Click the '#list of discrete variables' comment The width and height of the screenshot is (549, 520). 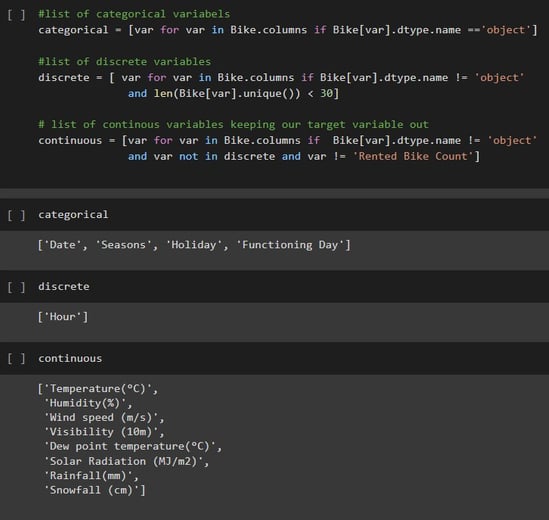(125, 62)
